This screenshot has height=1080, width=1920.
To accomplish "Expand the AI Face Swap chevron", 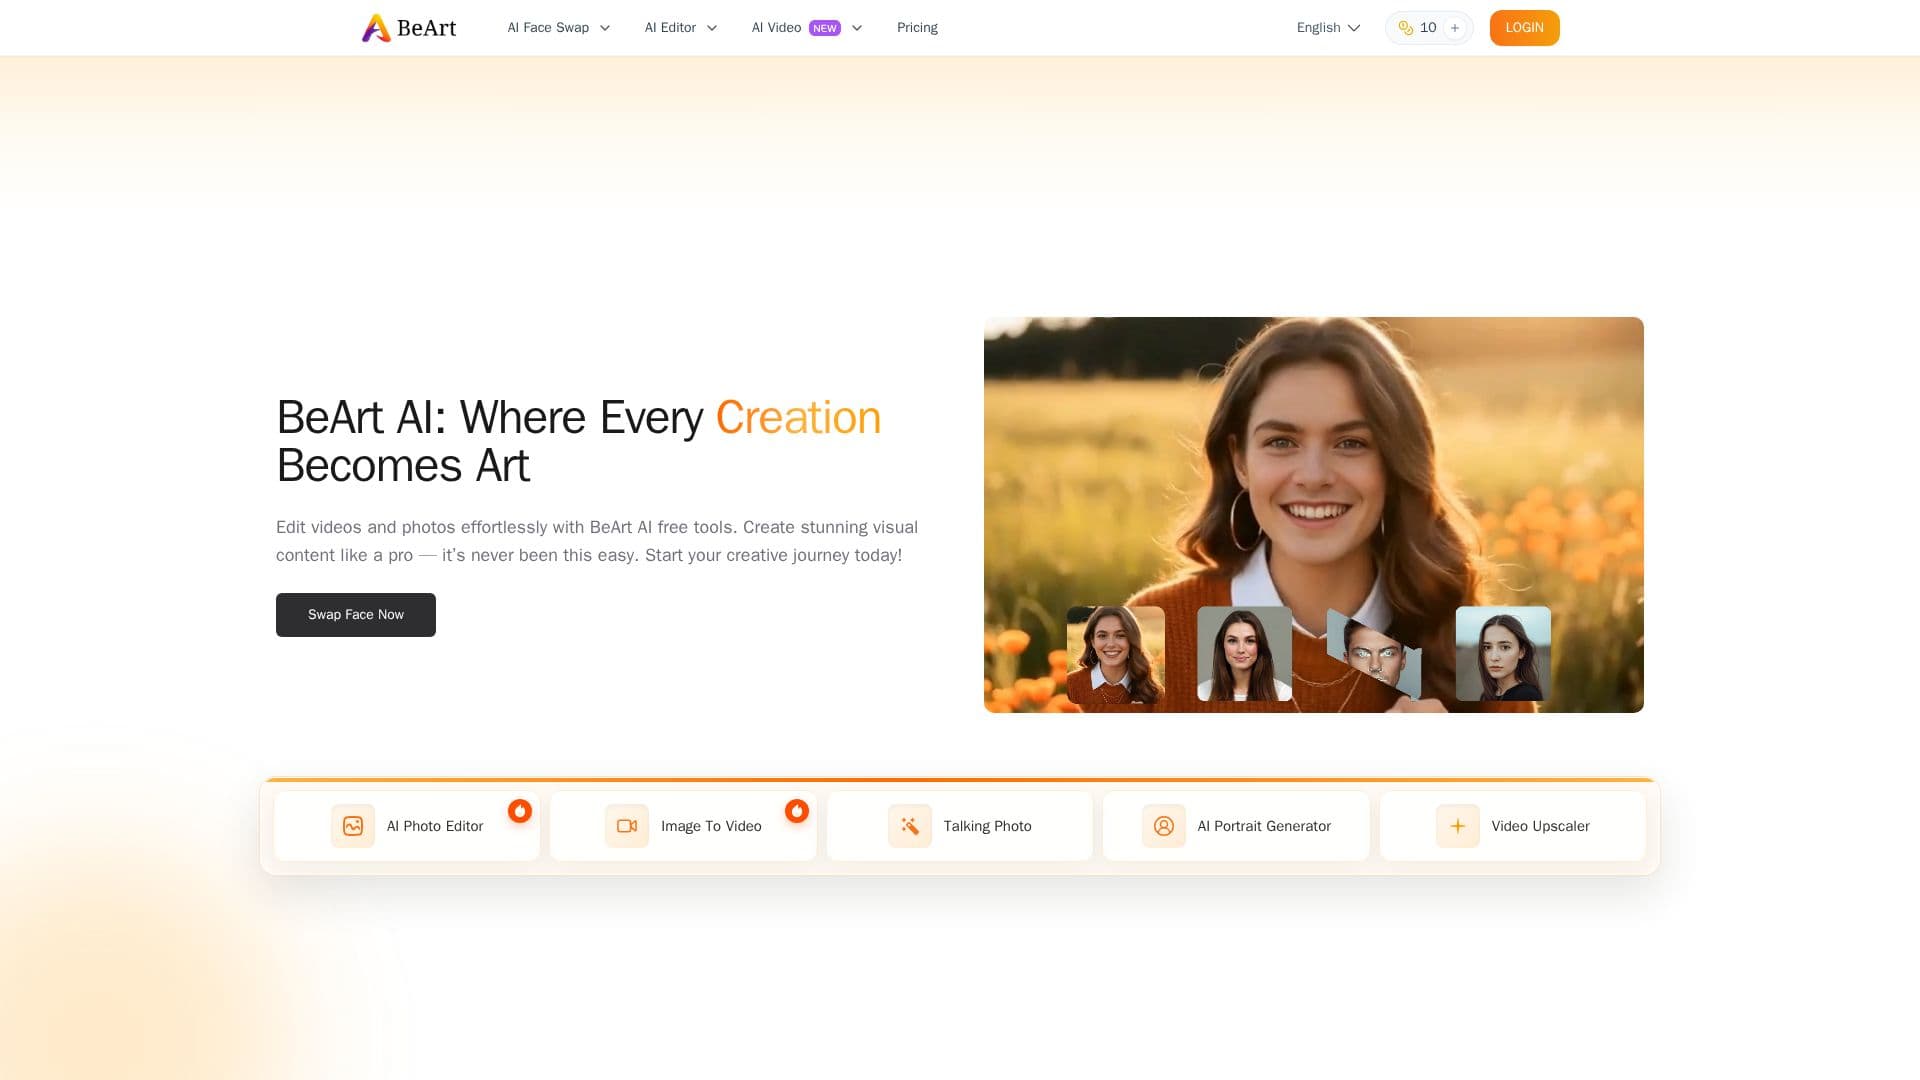I will point(605,28).
